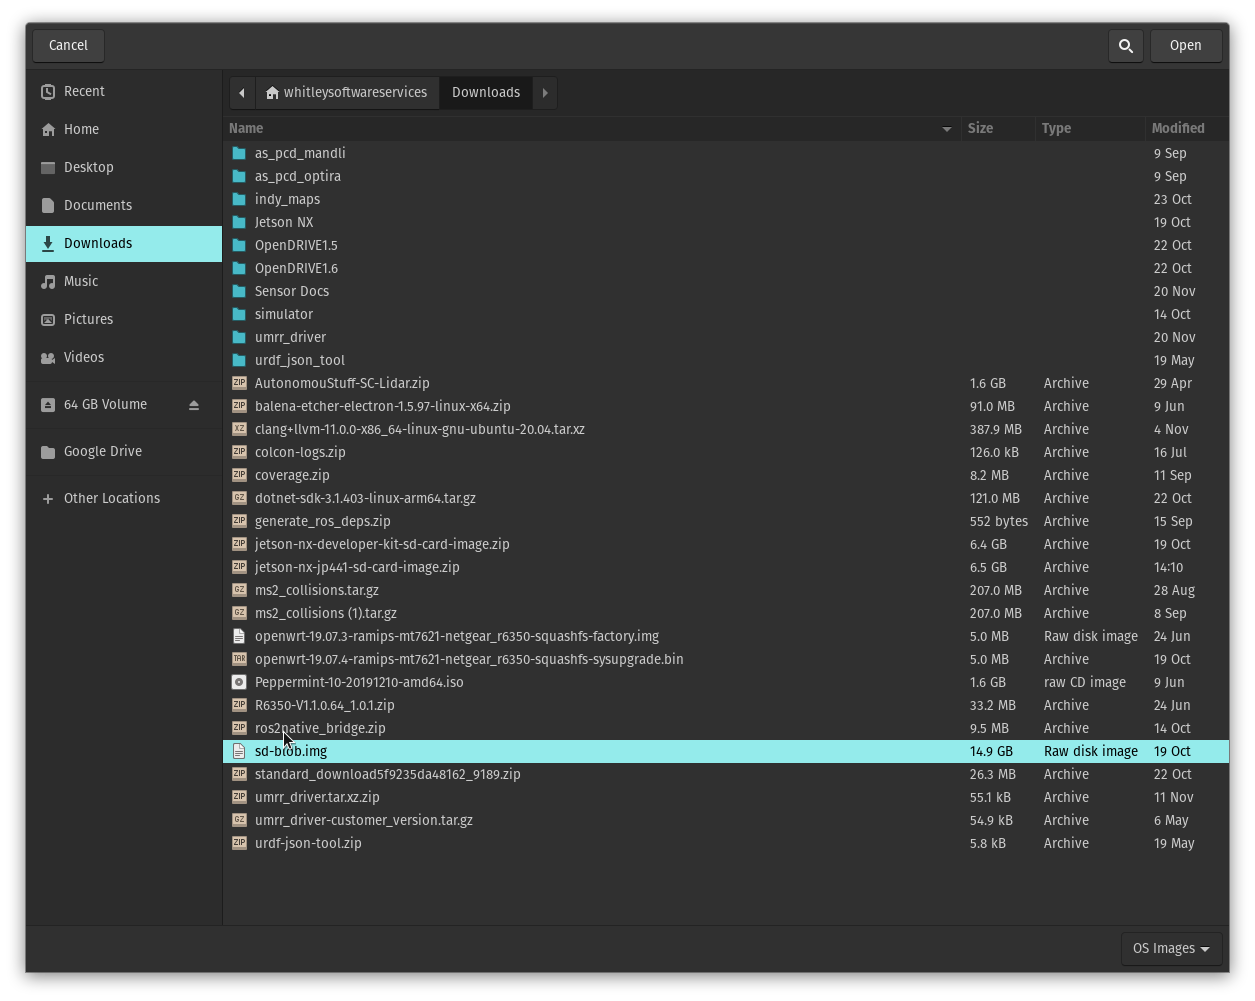Select ms2_collisions.tar.gz file
Image resolution: width=1255 pixels, height=1001 pixels.
tap(726, 590)
